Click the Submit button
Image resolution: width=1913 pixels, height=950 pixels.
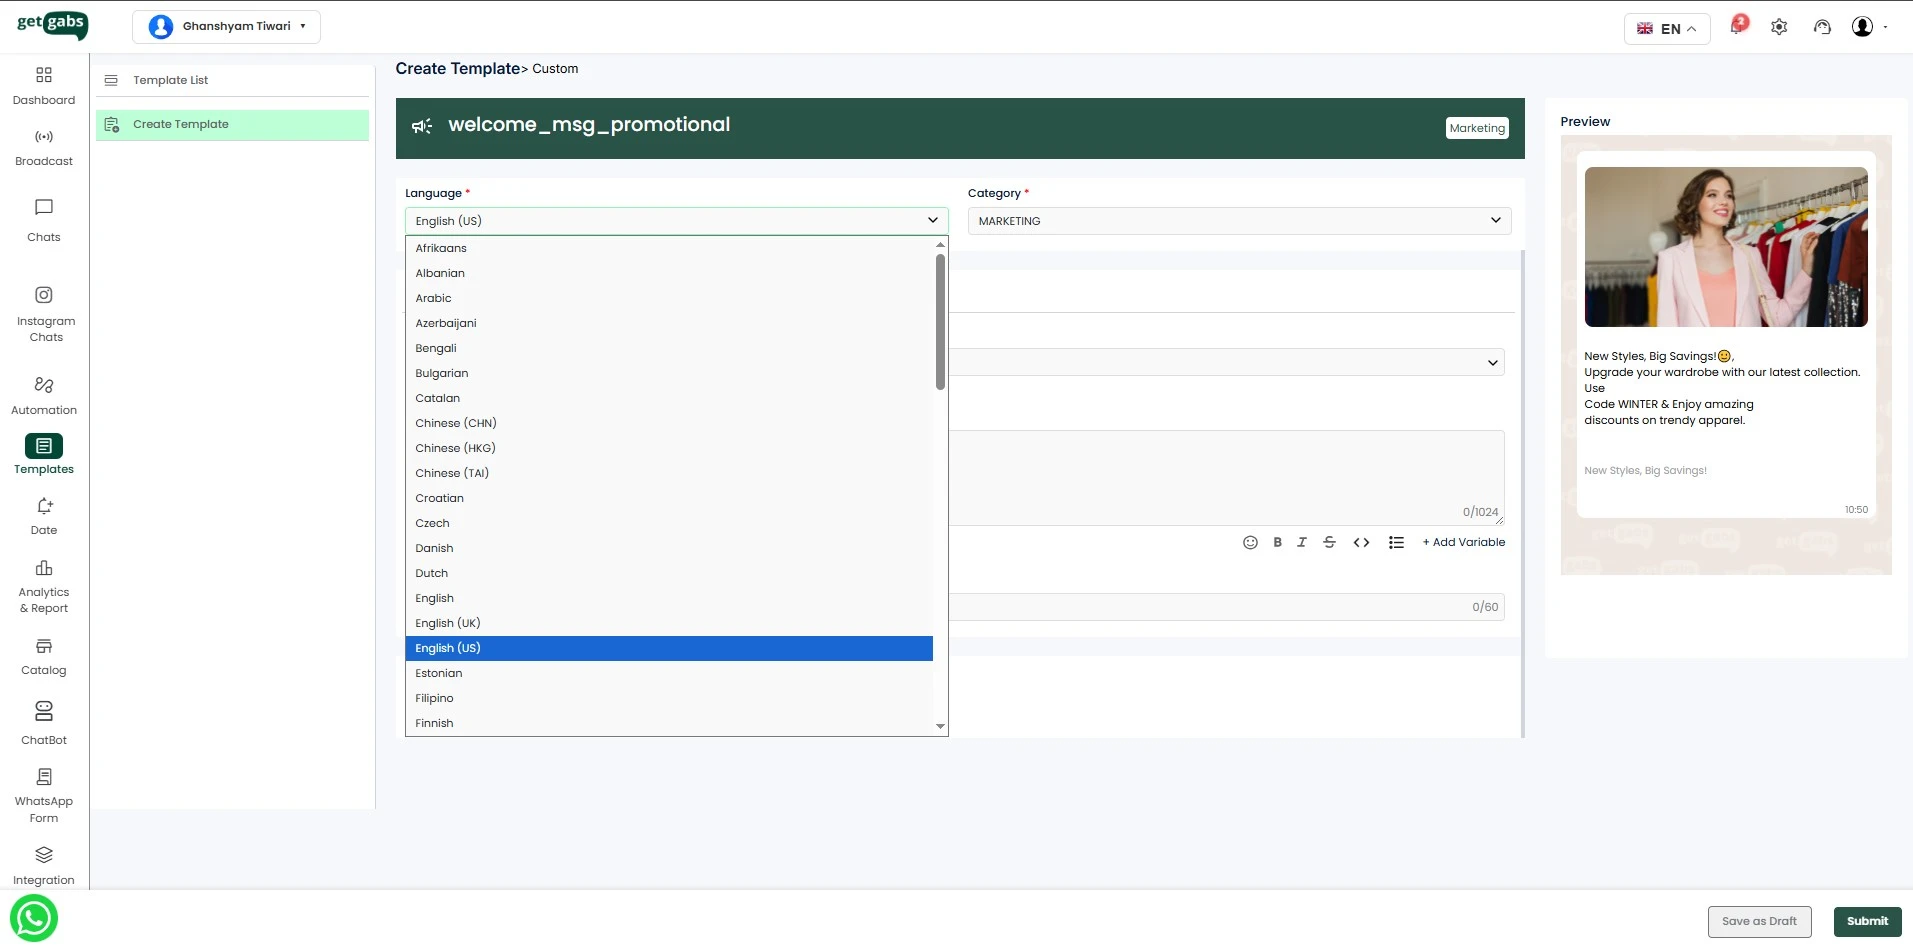1867,921
